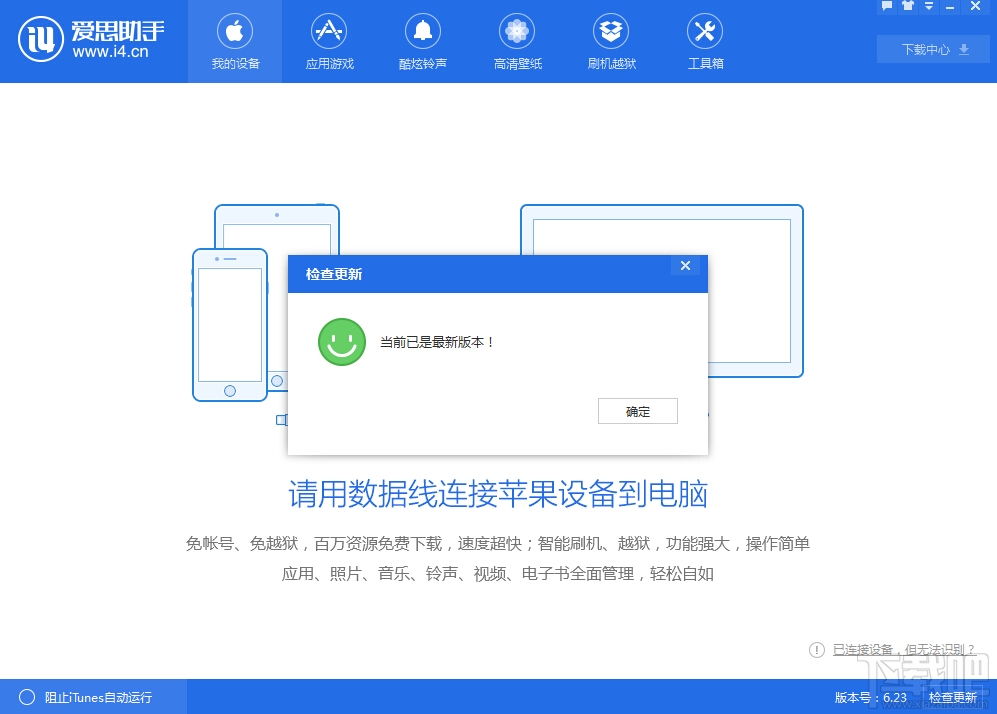This screenshot has width=997, height=714.
Task: Click the skin t-shirt icon
Action: 908,6
